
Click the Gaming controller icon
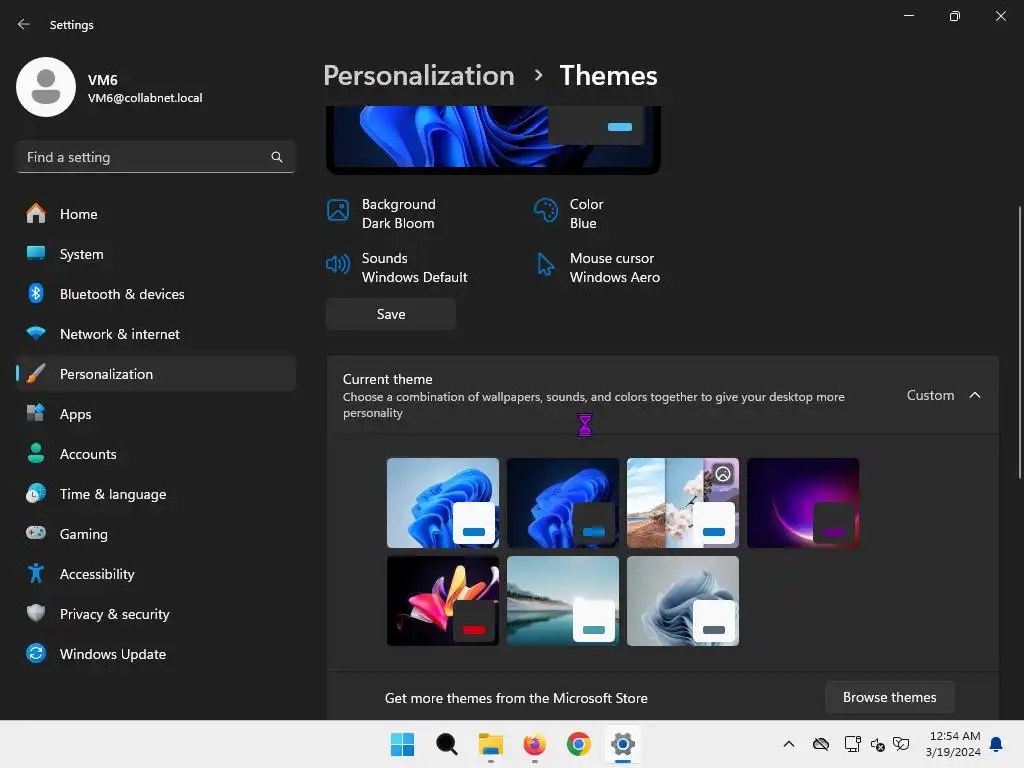pos(36,533)
